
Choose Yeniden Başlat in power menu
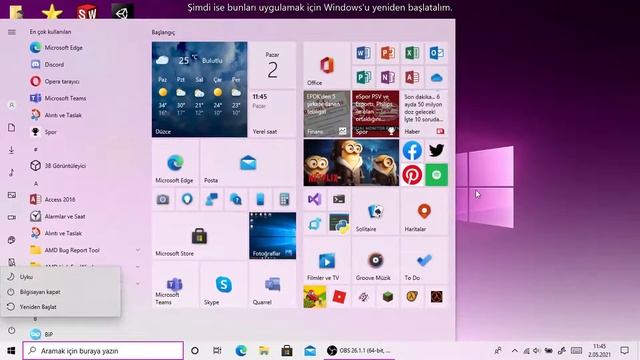(60, 307)
